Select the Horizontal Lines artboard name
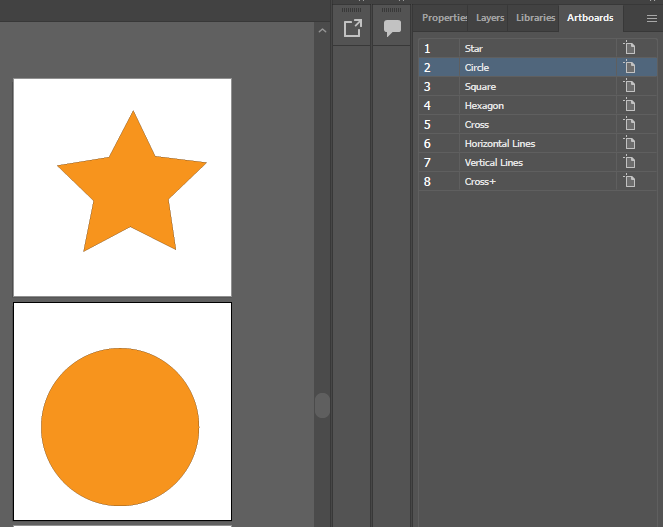663x527 pixels. 500,144
